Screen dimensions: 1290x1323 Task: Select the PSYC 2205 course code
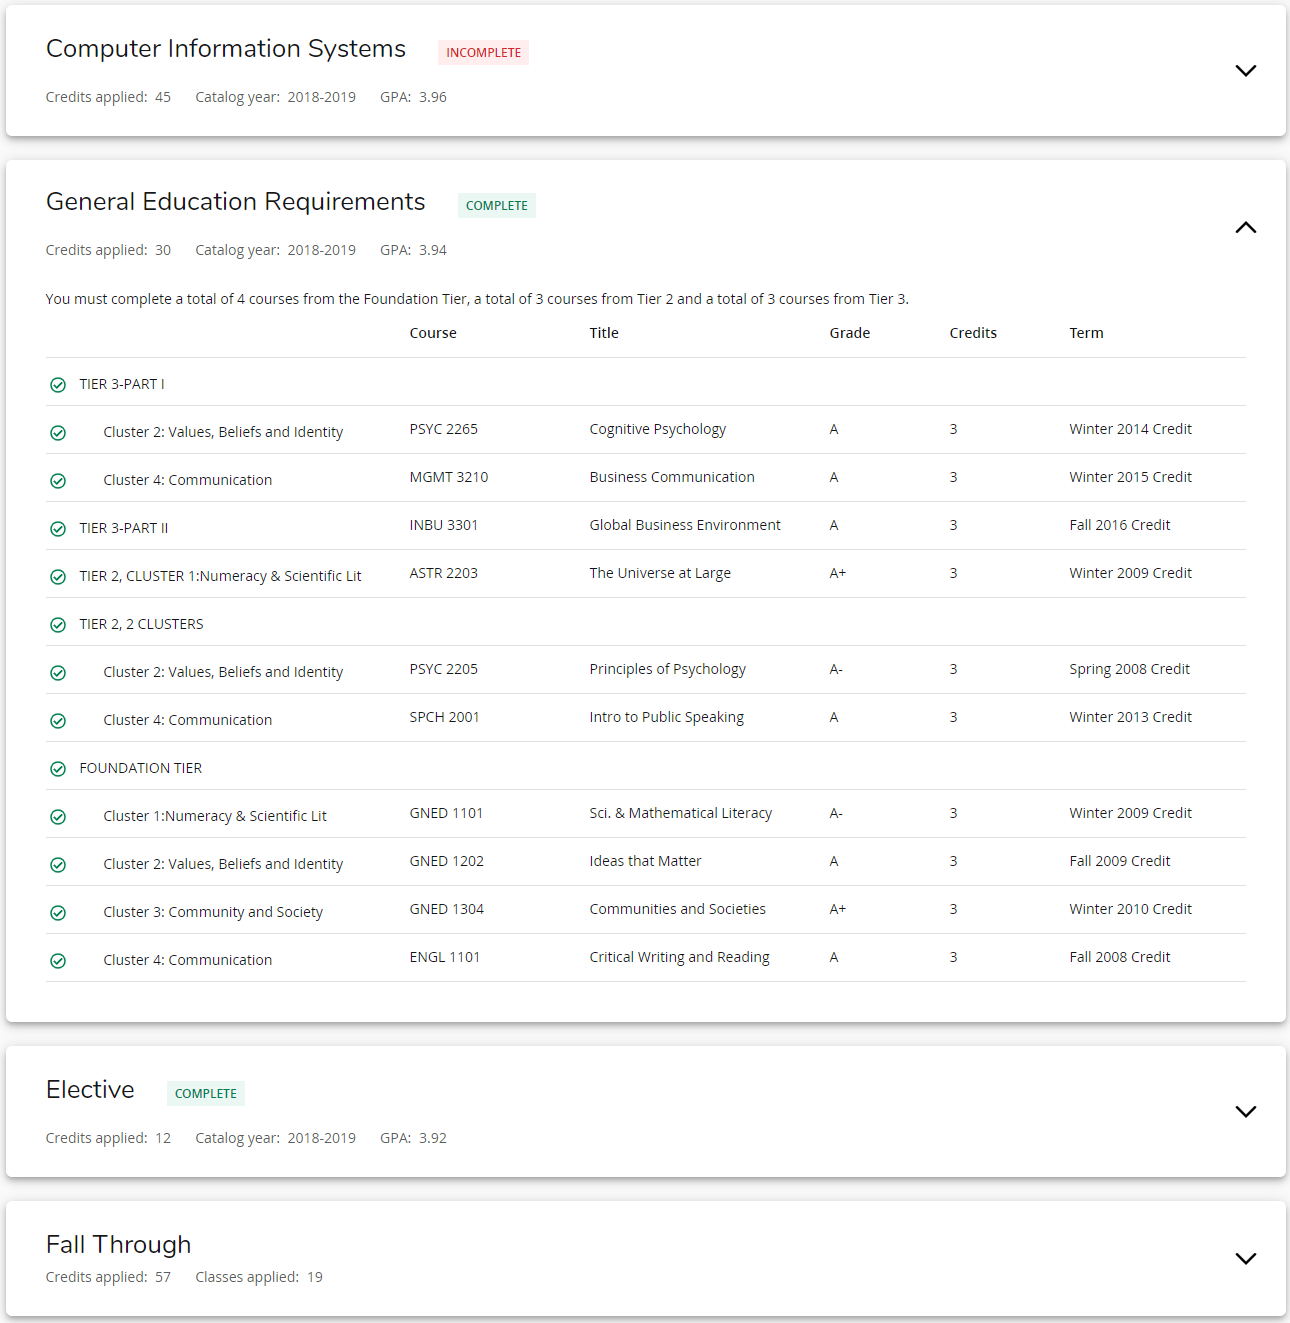click(443, 669)
